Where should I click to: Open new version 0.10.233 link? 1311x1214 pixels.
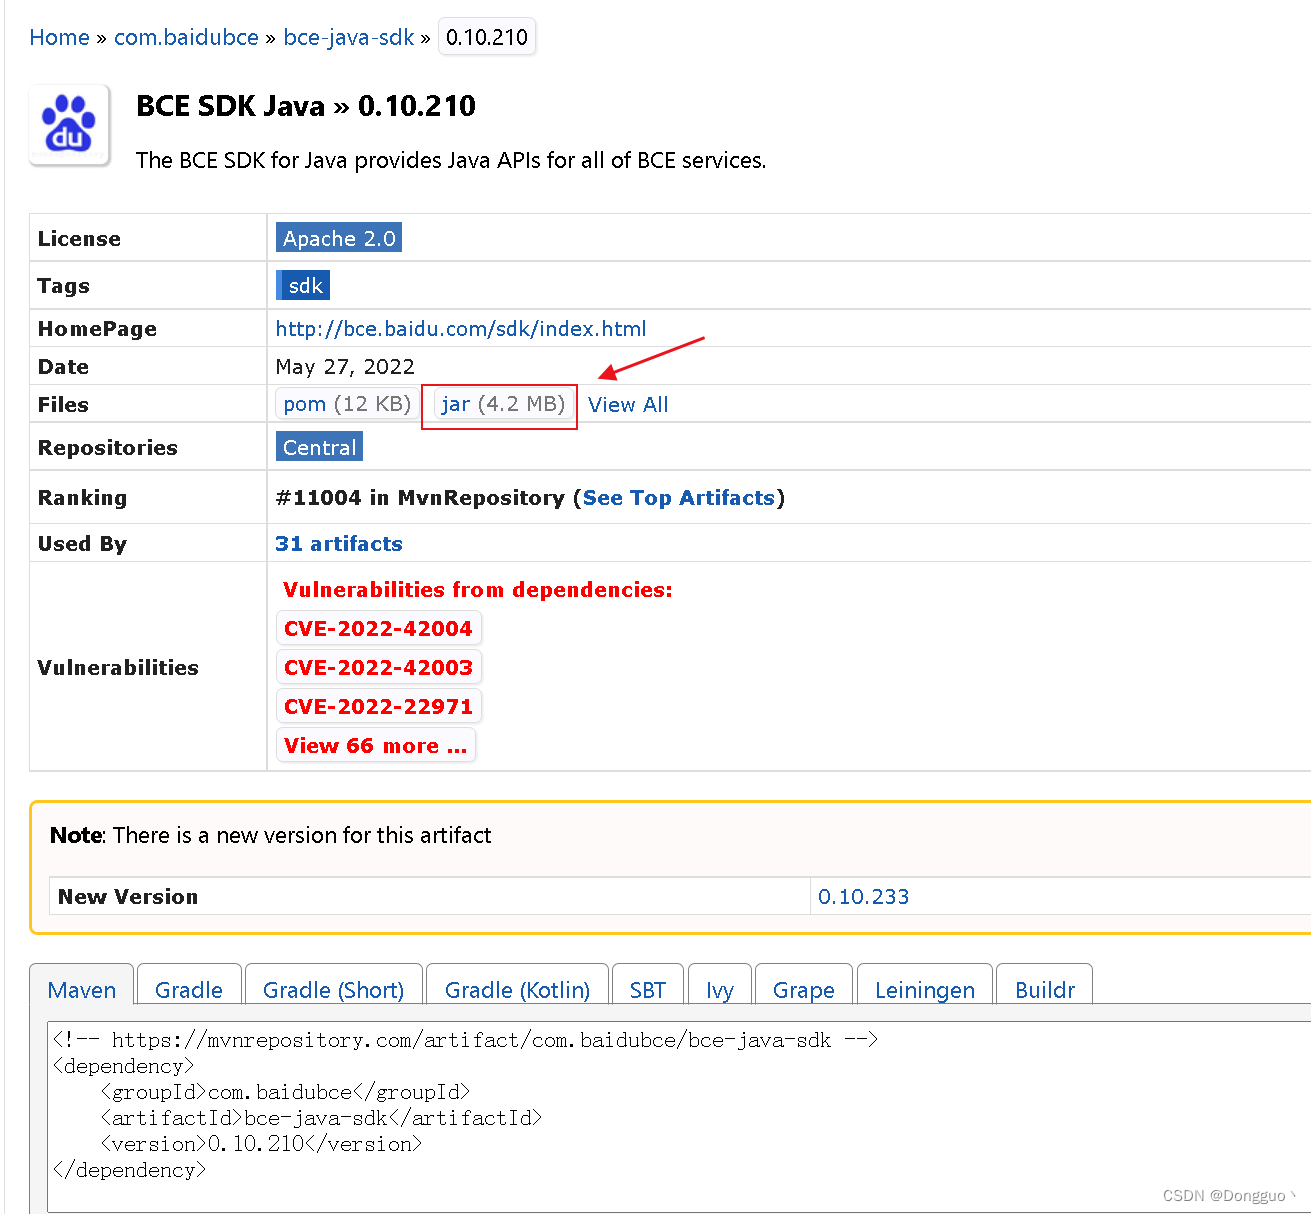[x=864, y=897]
